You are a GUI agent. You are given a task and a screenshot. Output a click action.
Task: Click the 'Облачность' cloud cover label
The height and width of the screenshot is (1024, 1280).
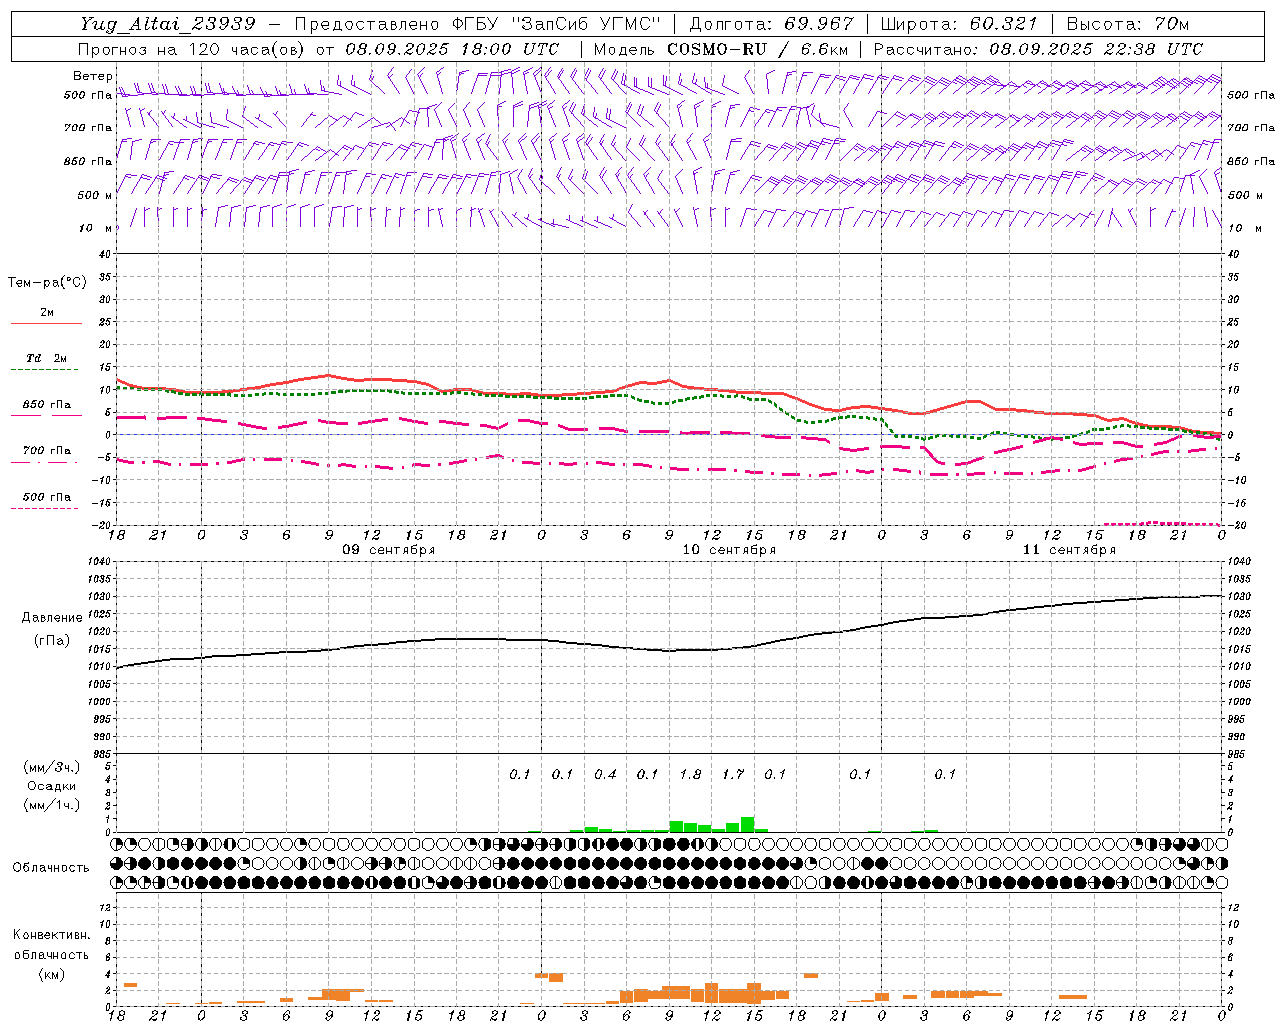tap(51, 868)
